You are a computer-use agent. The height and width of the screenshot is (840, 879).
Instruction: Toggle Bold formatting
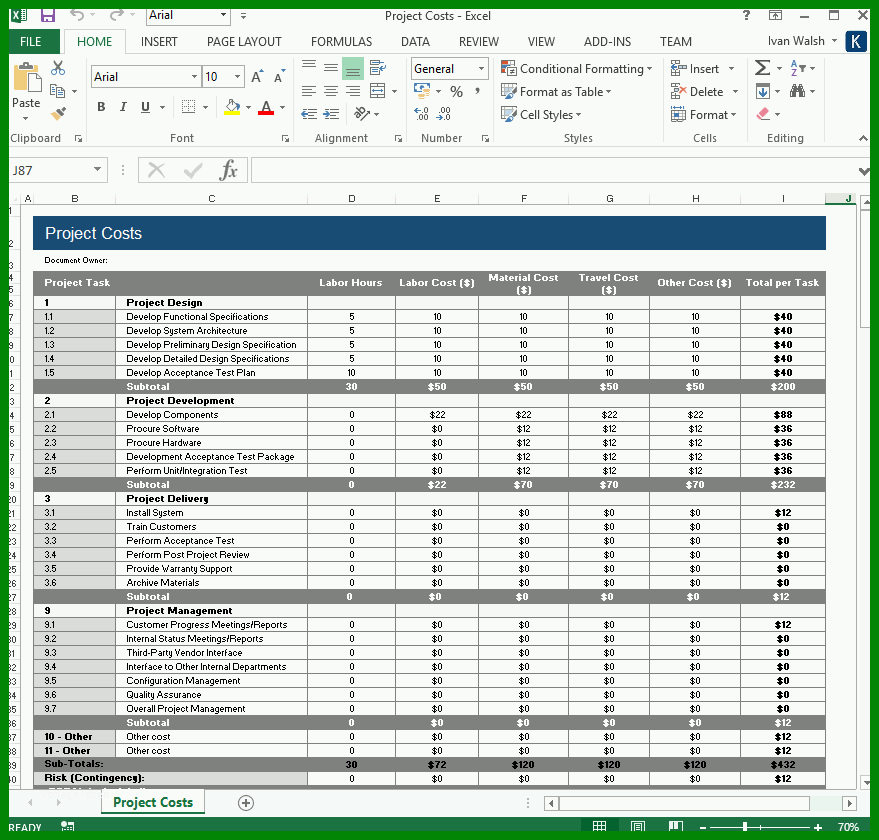[101, 107]
